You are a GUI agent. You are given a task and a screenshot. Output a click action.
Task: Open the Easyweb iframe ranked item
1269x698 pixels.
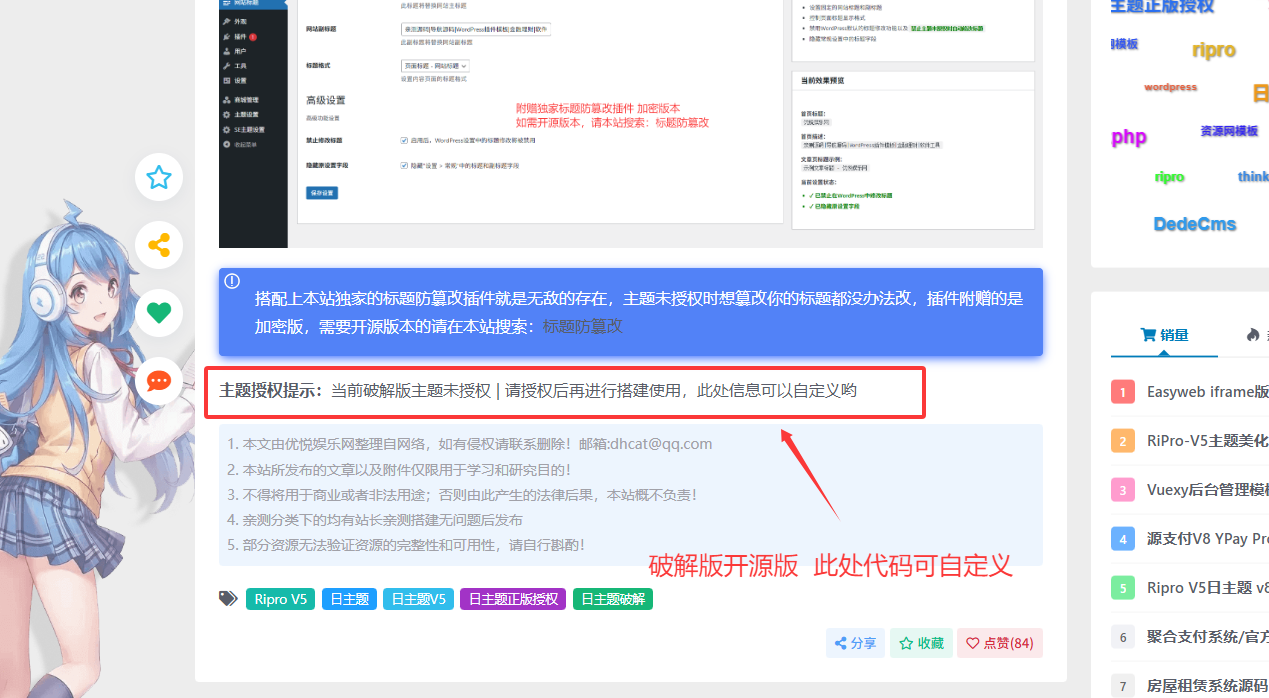coord(1207,392)
